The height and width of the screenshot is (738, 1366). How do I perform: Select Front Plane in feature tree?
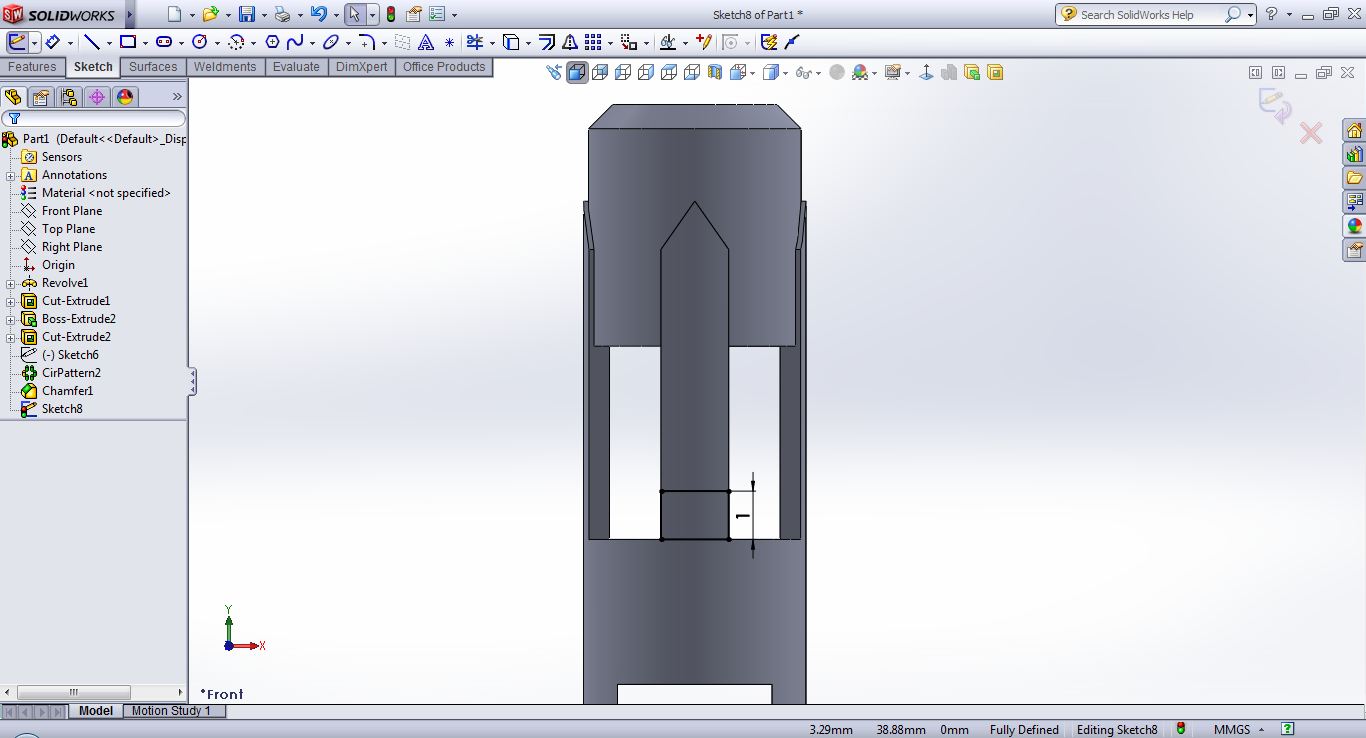pyautogui.click(x=71, y=211)
